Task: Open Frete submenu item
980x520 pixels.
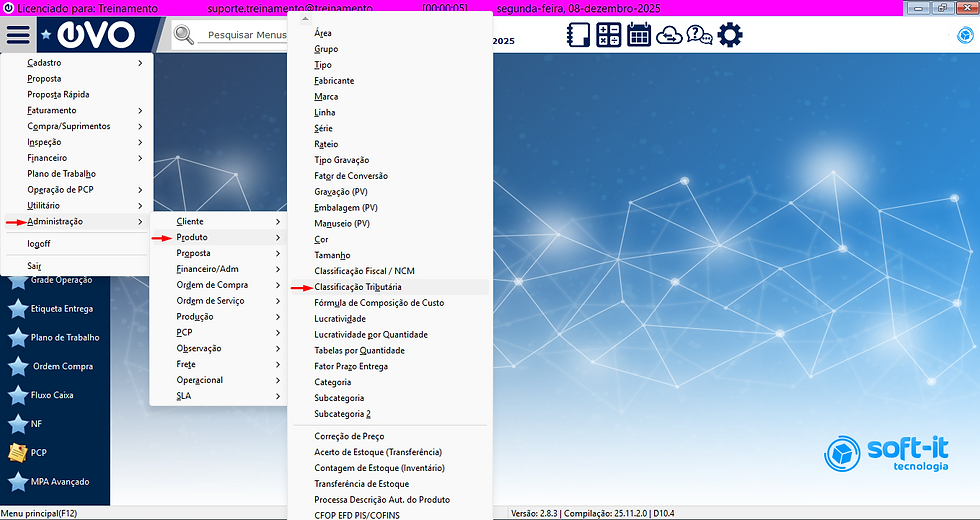Action: click(x=219, y=364)
